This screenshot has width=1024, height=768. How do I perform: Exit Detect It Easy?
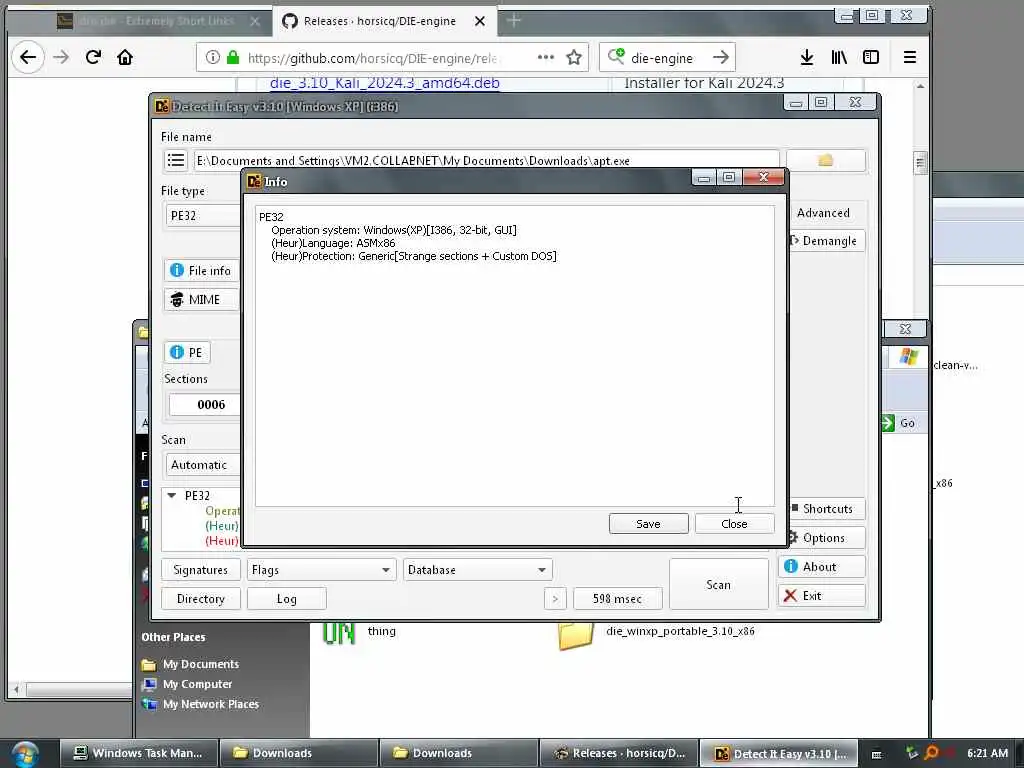[822, 596]
